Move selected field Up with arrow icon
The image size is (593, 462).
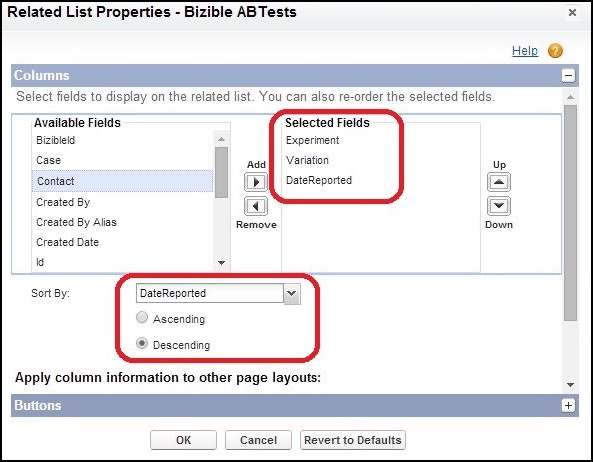[499, 182]
